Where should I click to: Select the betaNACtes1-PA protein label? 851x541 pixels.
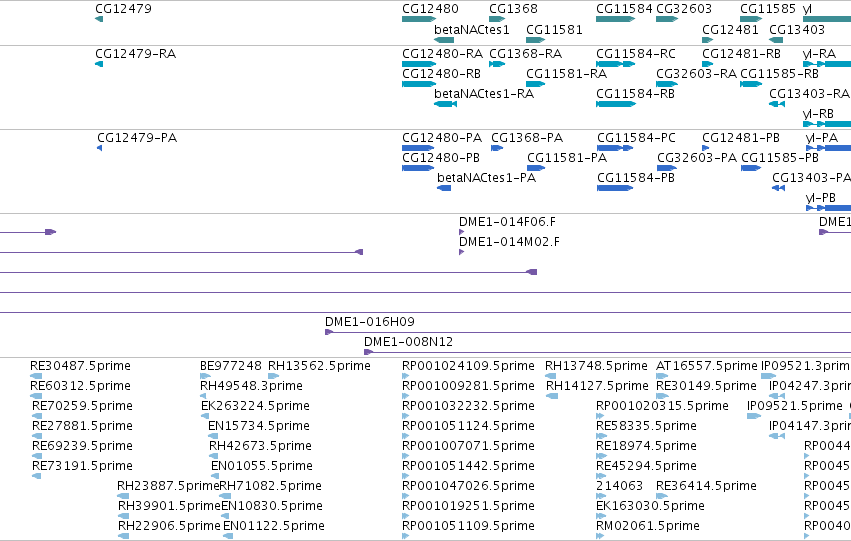point(486,177)
